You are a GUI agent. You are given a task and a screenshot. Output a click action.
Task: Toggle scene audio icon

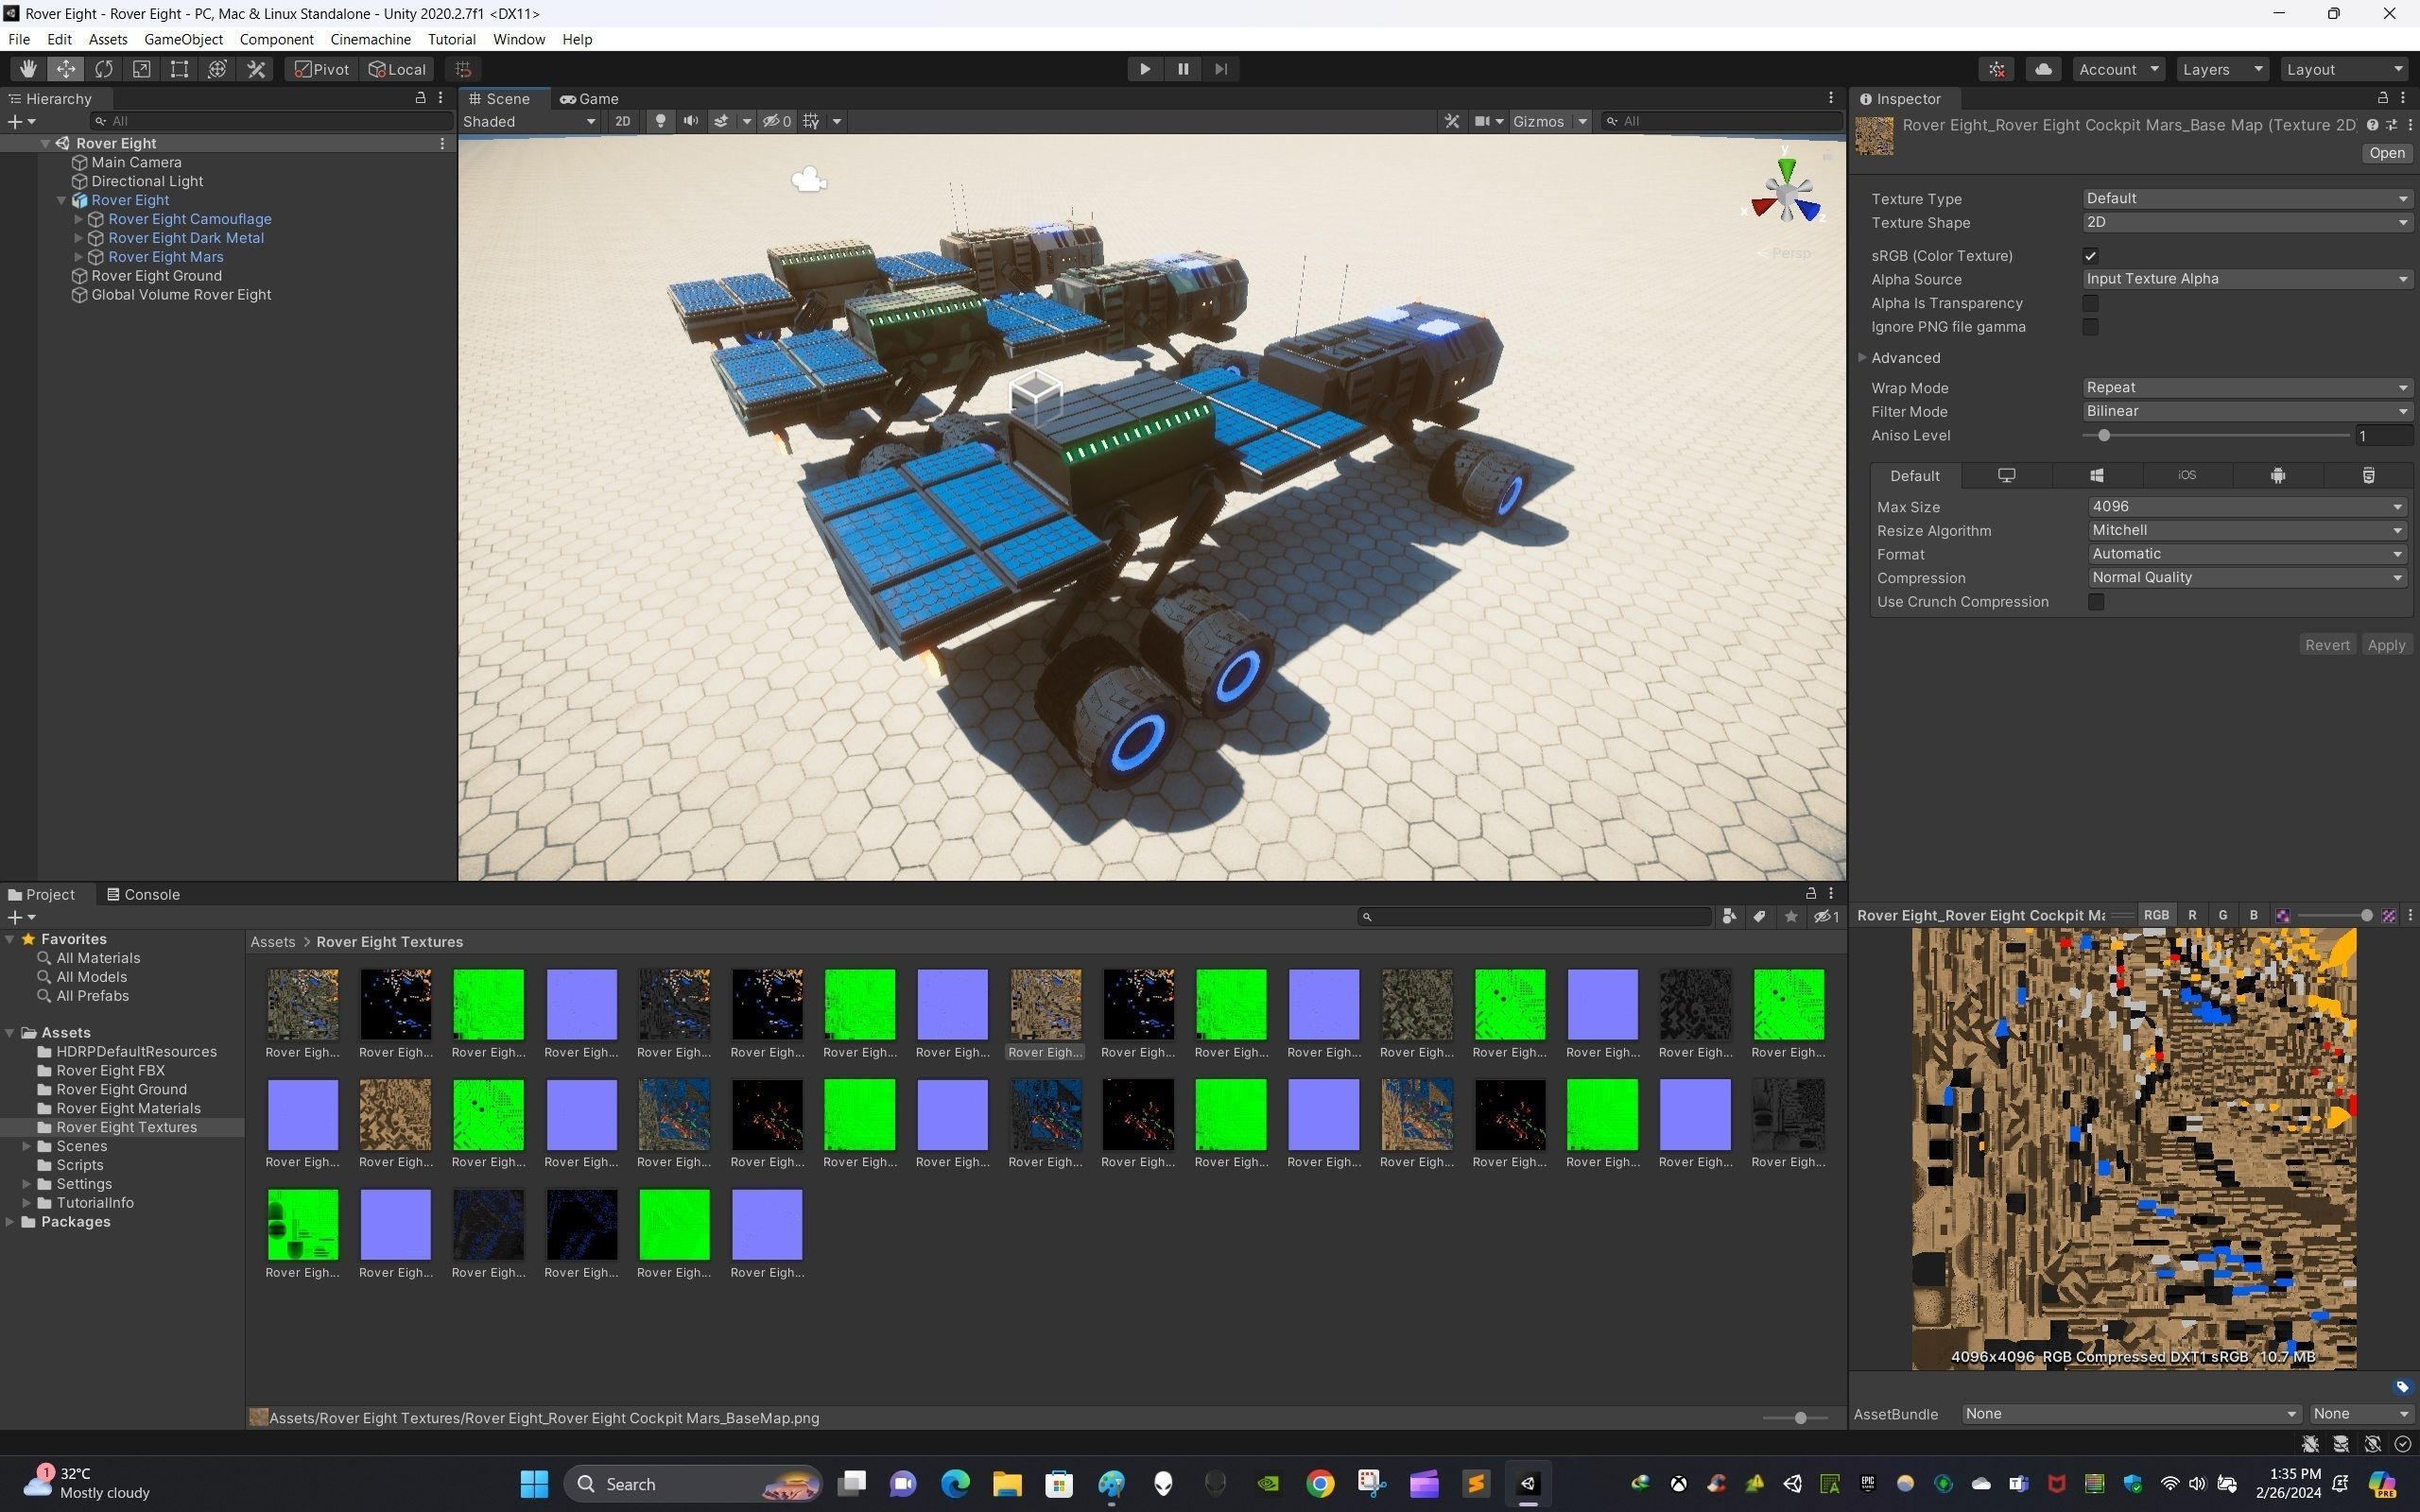690,121
